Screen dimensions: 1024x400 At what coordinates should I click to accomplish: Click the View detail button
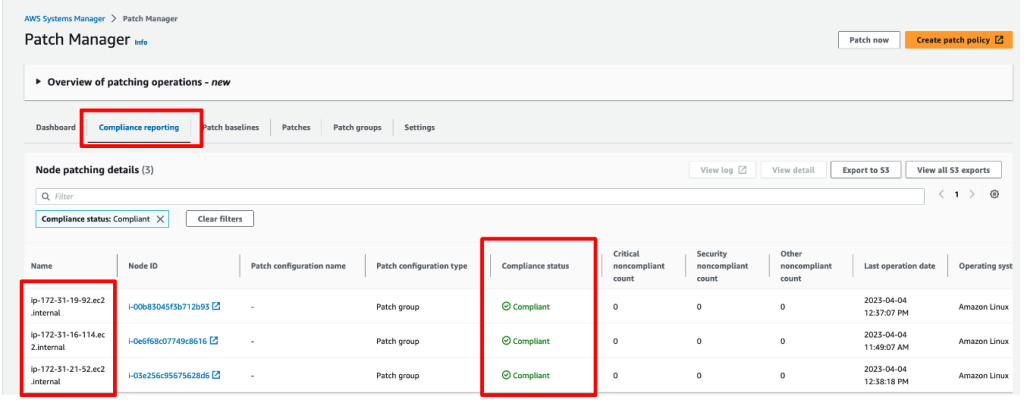click(x=793, y=170)
